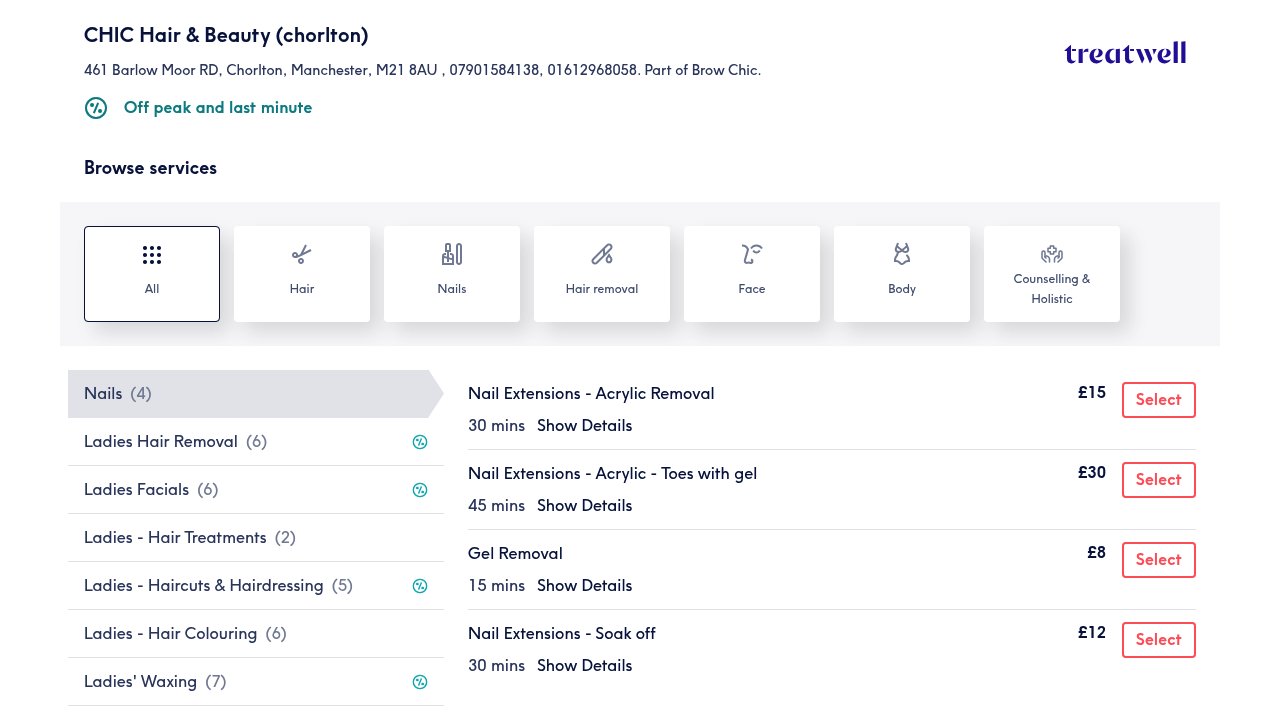Select the Nails category polish icon
This screenshot has height=720, width=1280.
coord(452,254)
